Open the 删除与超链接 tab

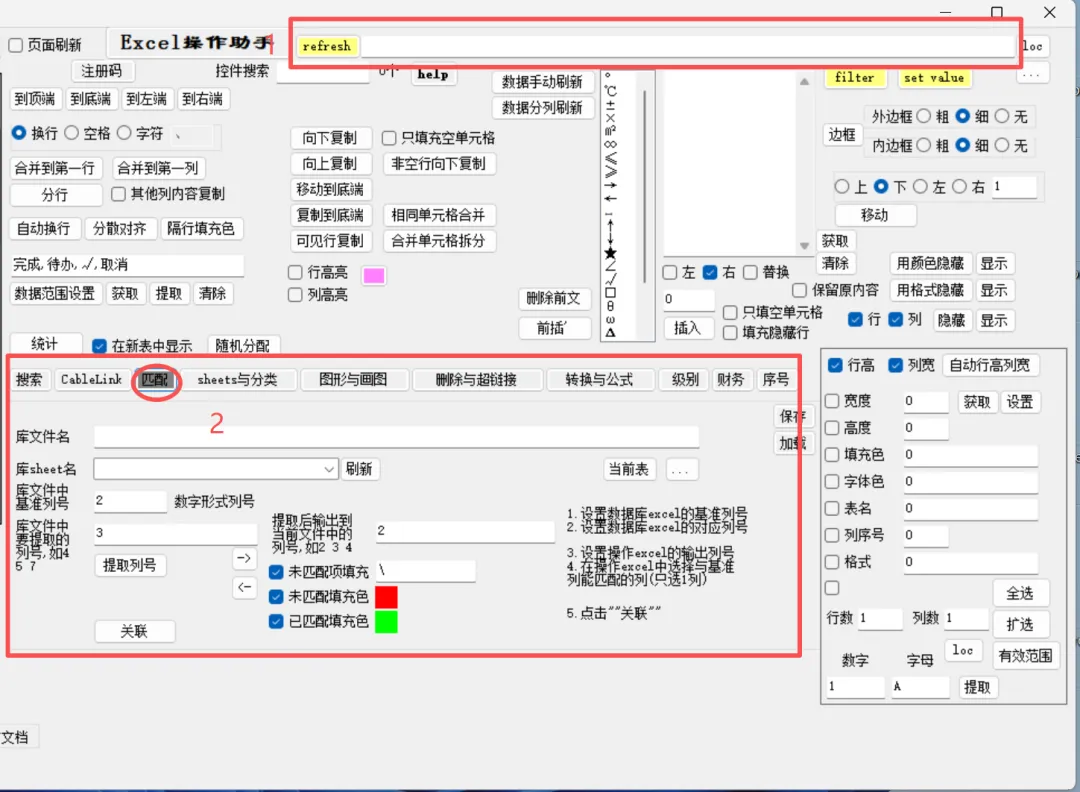pos(477,379)
